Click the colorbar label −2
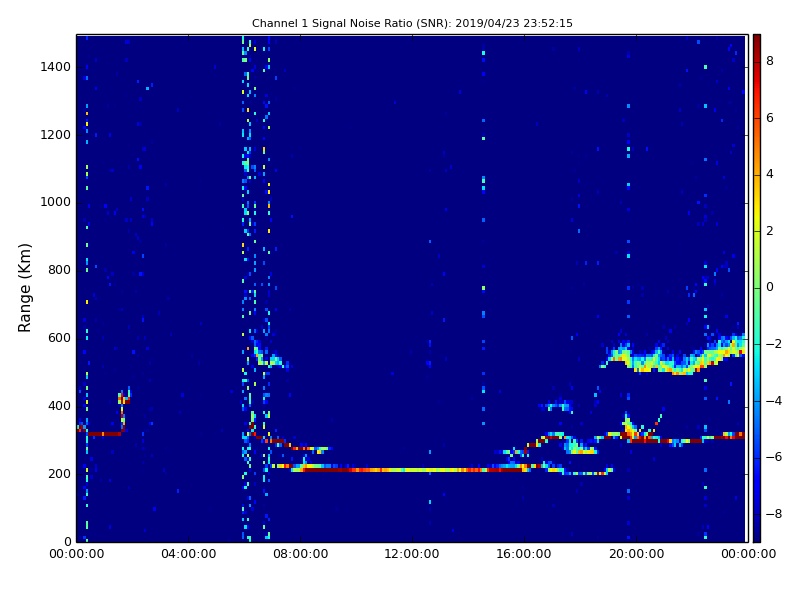The image size is (800, 600). pos(773,344)
